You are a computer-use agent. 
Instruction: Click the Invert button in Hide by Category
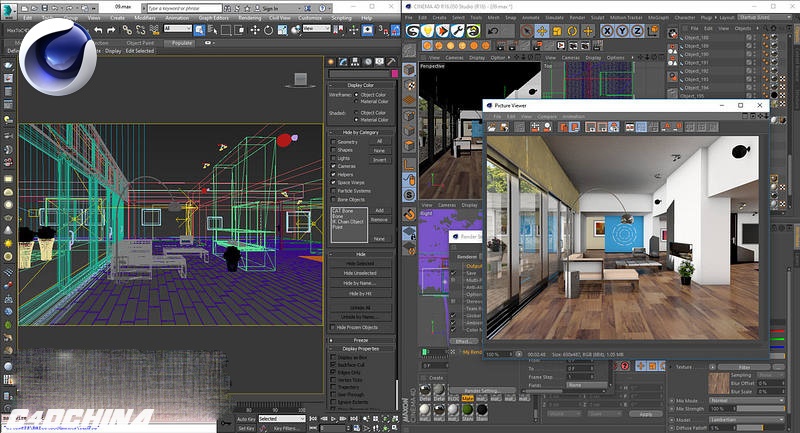(379, 160)
